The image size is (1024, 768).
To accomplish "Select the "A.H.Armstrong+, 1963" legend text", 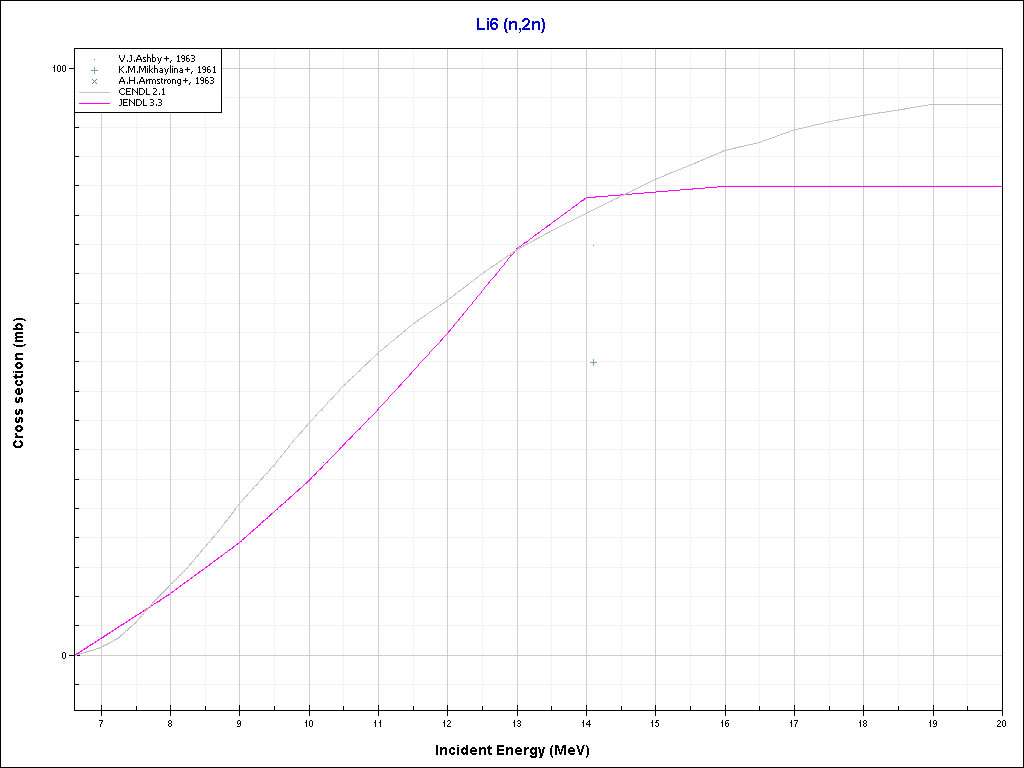I will tap(166, 81).
